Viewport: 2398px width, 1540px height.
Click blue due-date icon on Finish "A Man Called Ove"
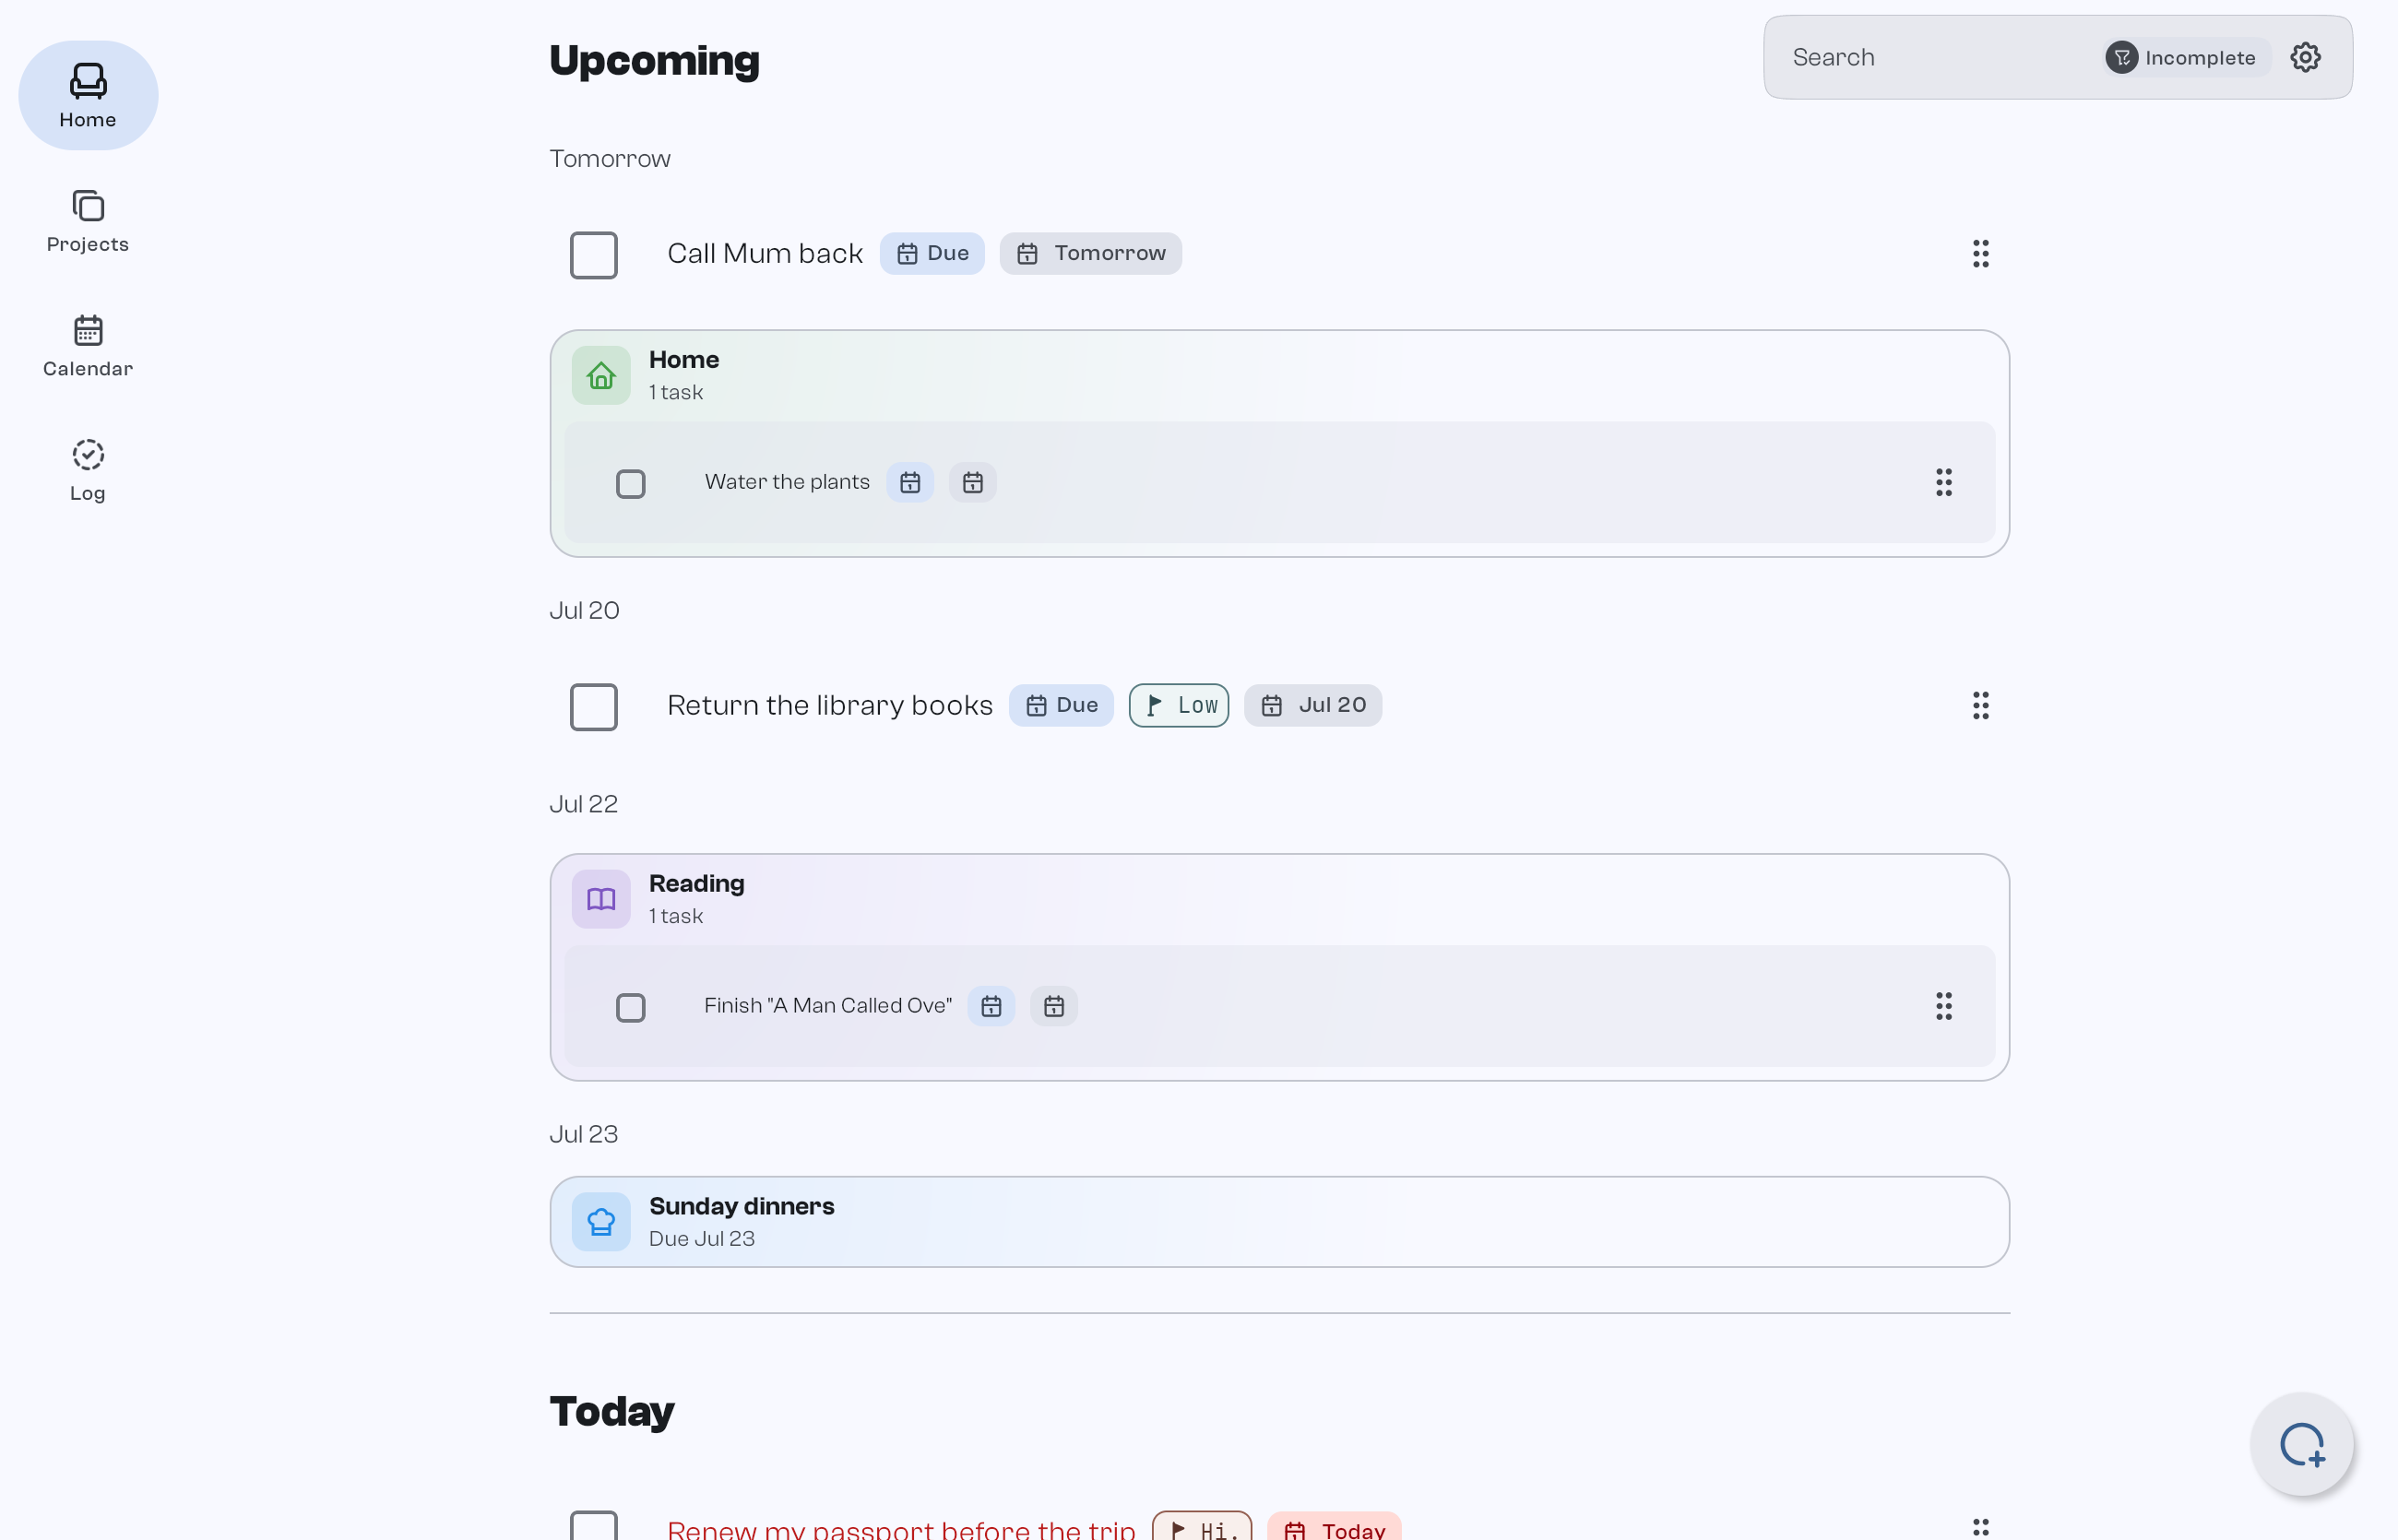[991, 1006]
